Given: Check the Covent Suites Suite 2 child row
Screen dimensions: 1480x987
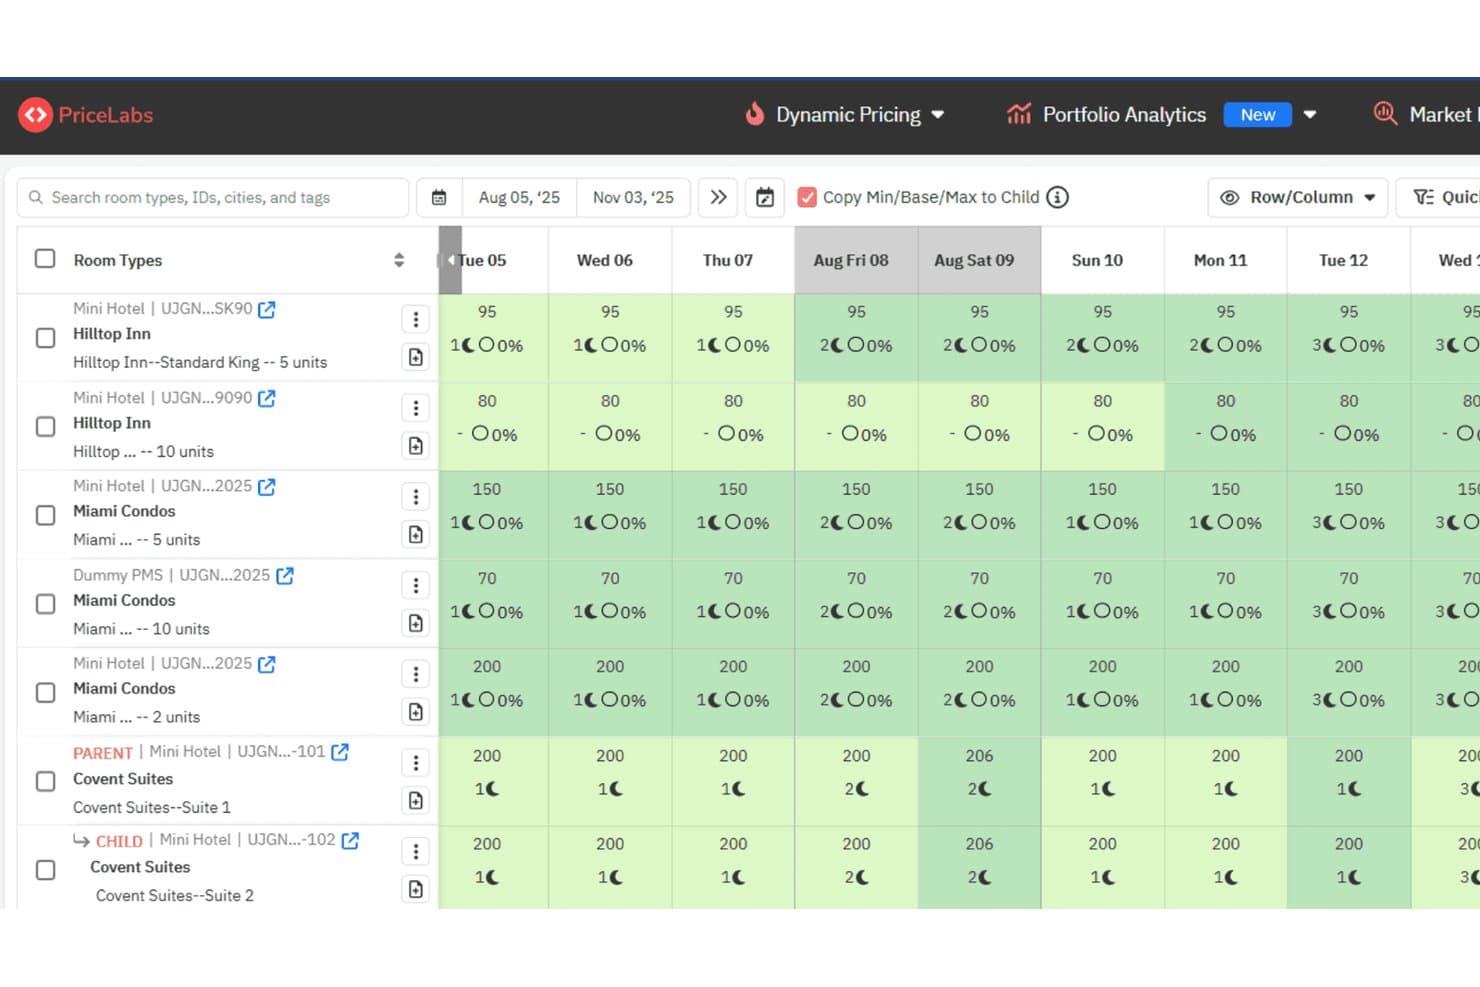Looking at the screenshot, I should (x=45, y=870).
